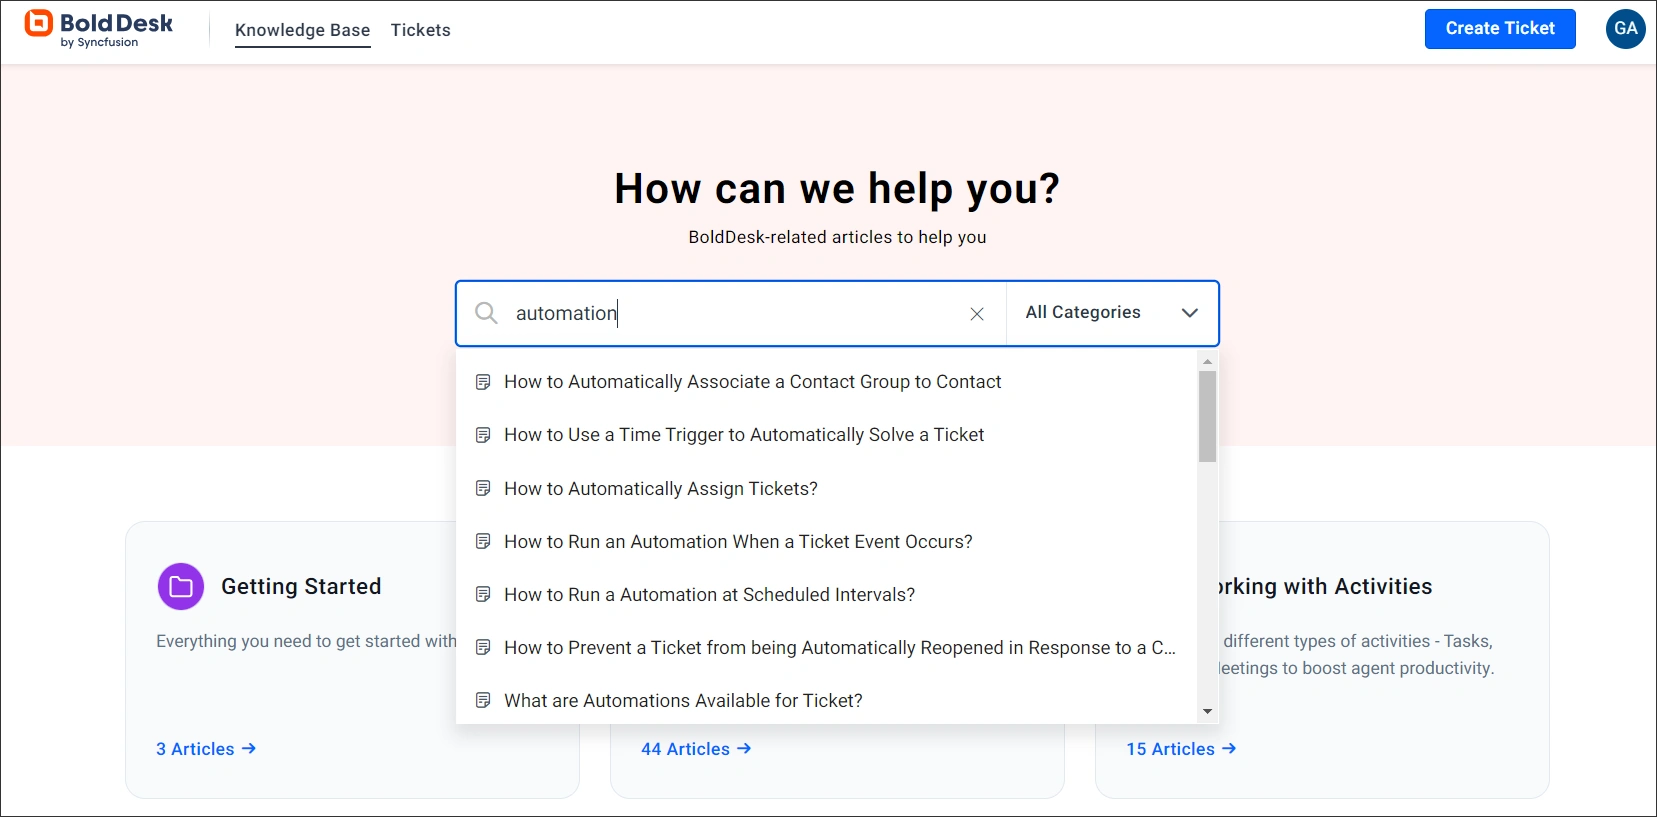Click the chevron beside All Categories

pyautogui.click(x=1190, y=313)
